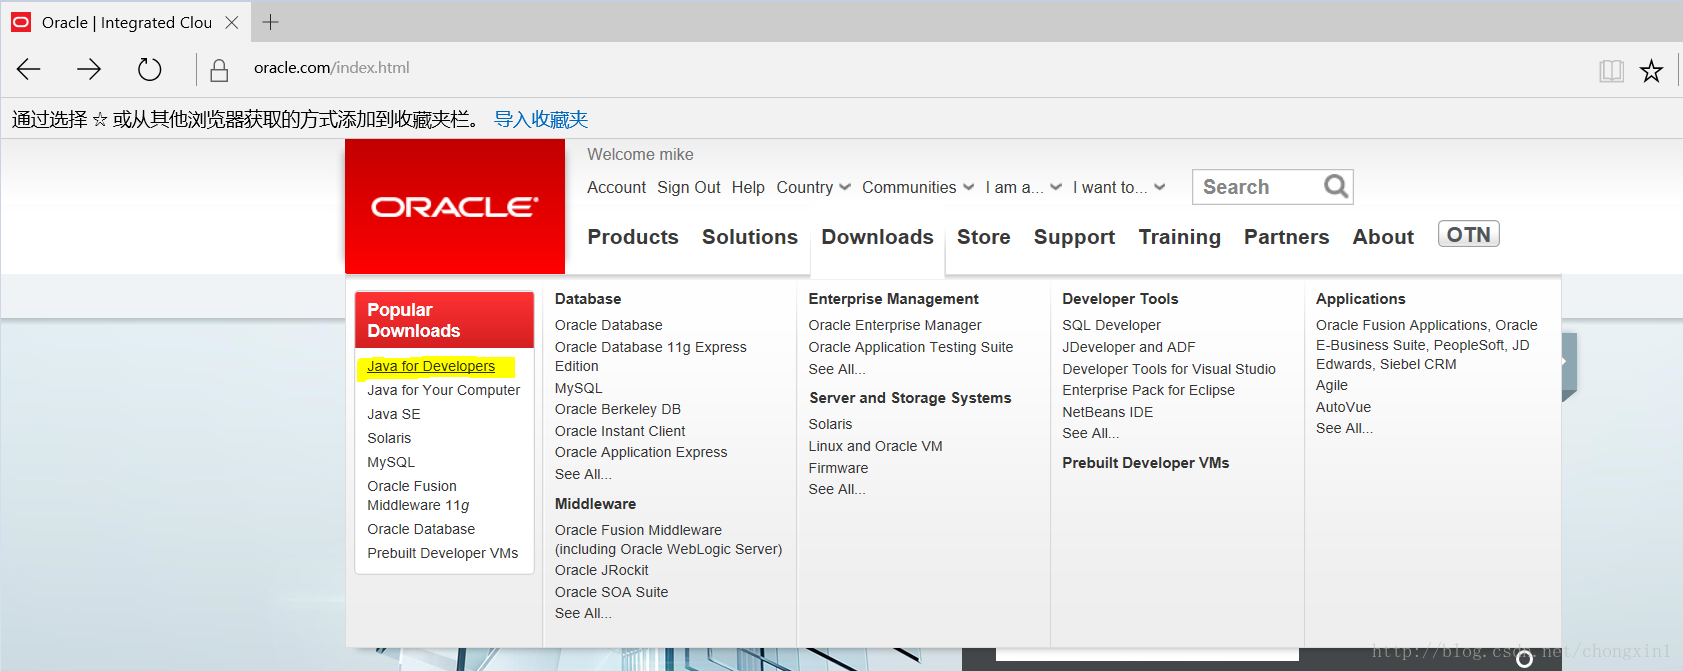Viewport: 1683px width, 671px height.
Task: Select Java SE in Popular Downloads
Action: pos(393,414)
